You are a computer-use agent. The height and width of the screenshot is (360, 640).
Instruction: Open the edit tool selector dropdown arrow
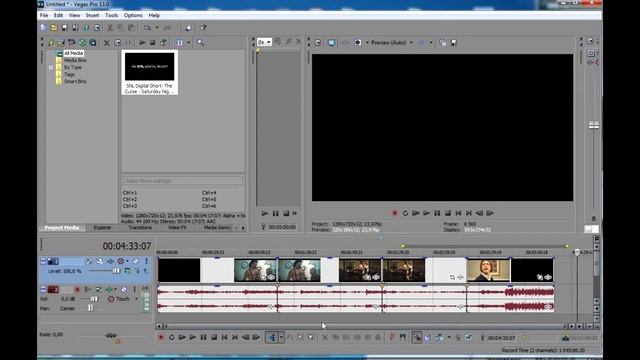281,338
